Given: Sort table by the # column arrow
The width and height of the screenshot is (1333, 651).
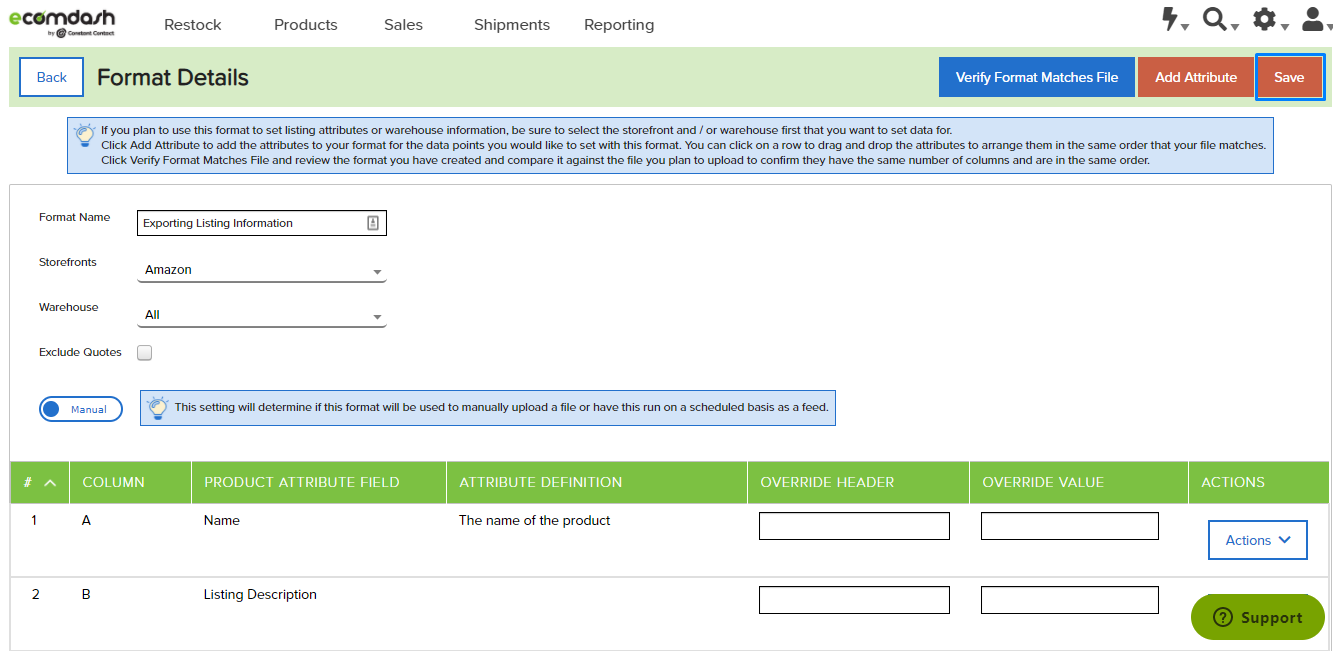Looking at the screenshot, I should tap(50, 483).
